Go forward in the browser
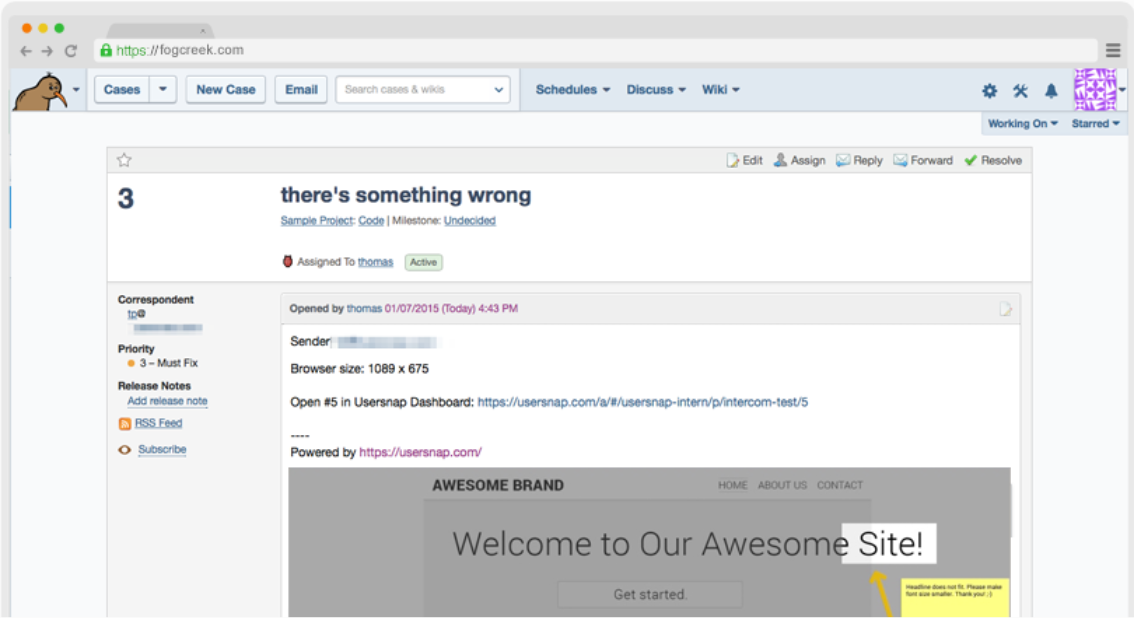Screen dimensions: 1134x618 point(47,51)
